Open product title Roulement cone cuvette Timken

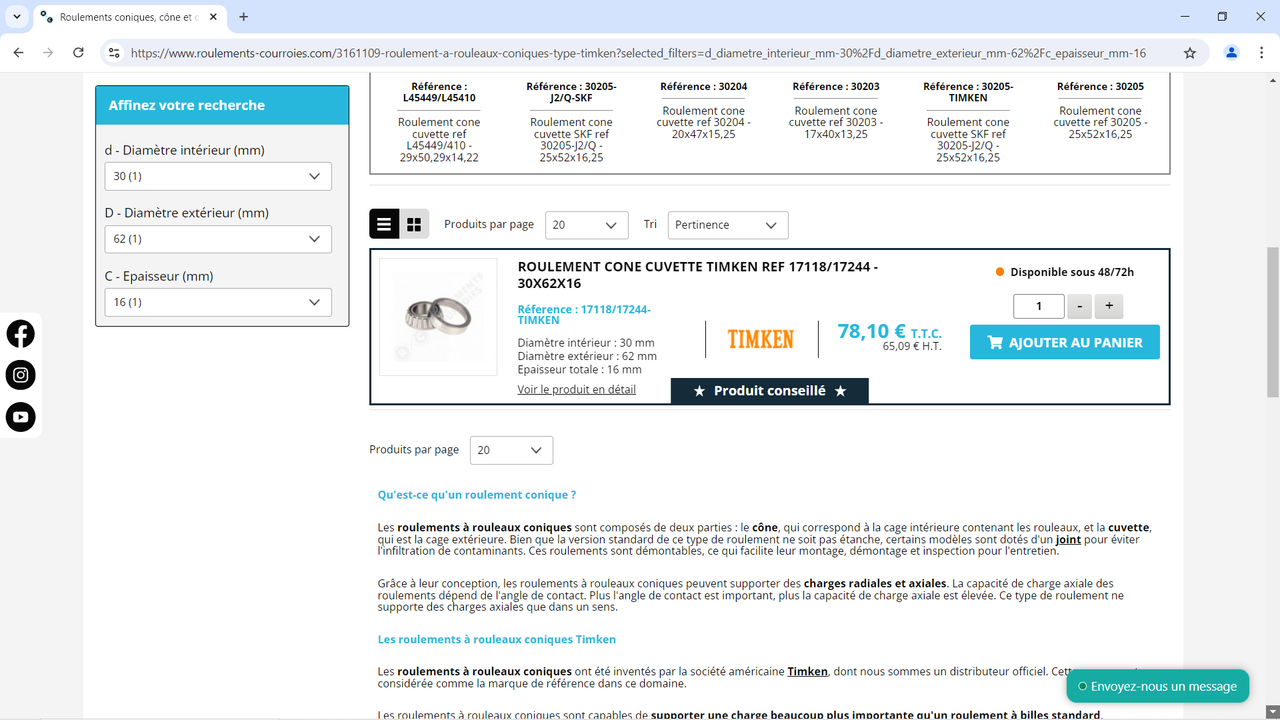(698, 275)
